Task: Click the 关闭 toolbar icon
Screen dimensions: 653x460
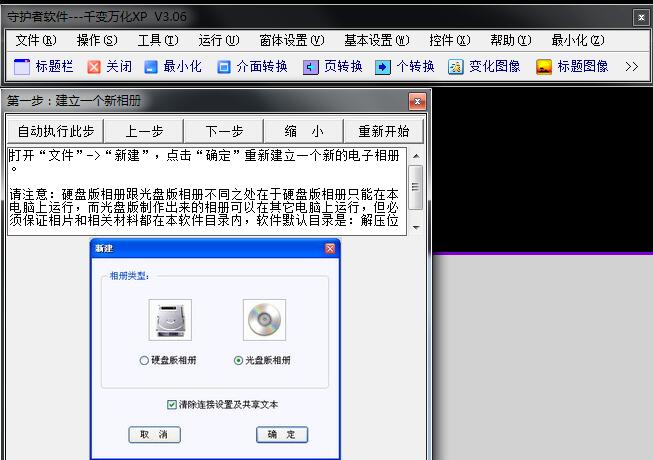Action: point(94,67)
